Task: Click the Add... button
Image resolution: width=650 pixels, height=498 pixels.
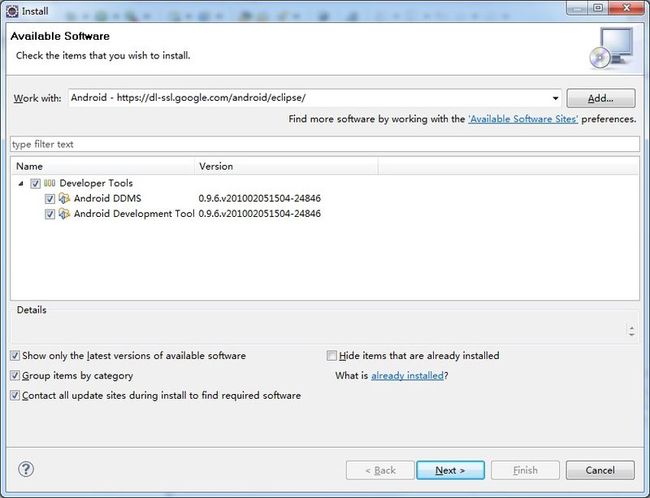Action: [601, 98]
